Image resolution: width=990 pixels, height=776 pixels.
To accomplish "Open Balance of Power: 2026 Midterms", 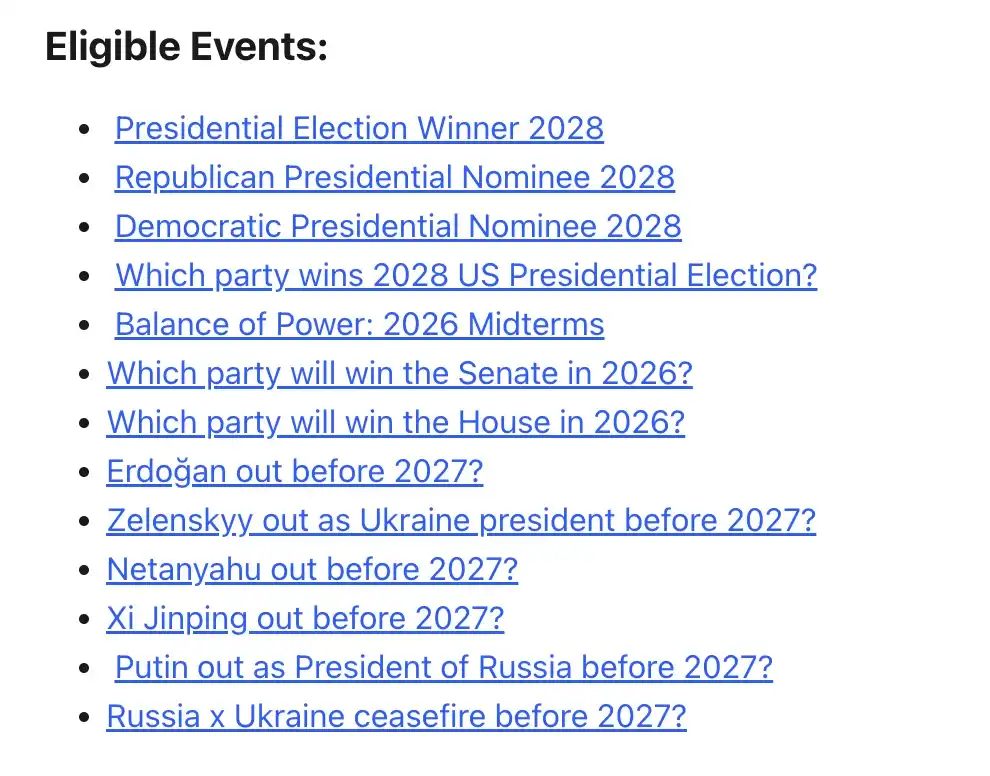I will (x=359, y=325).
